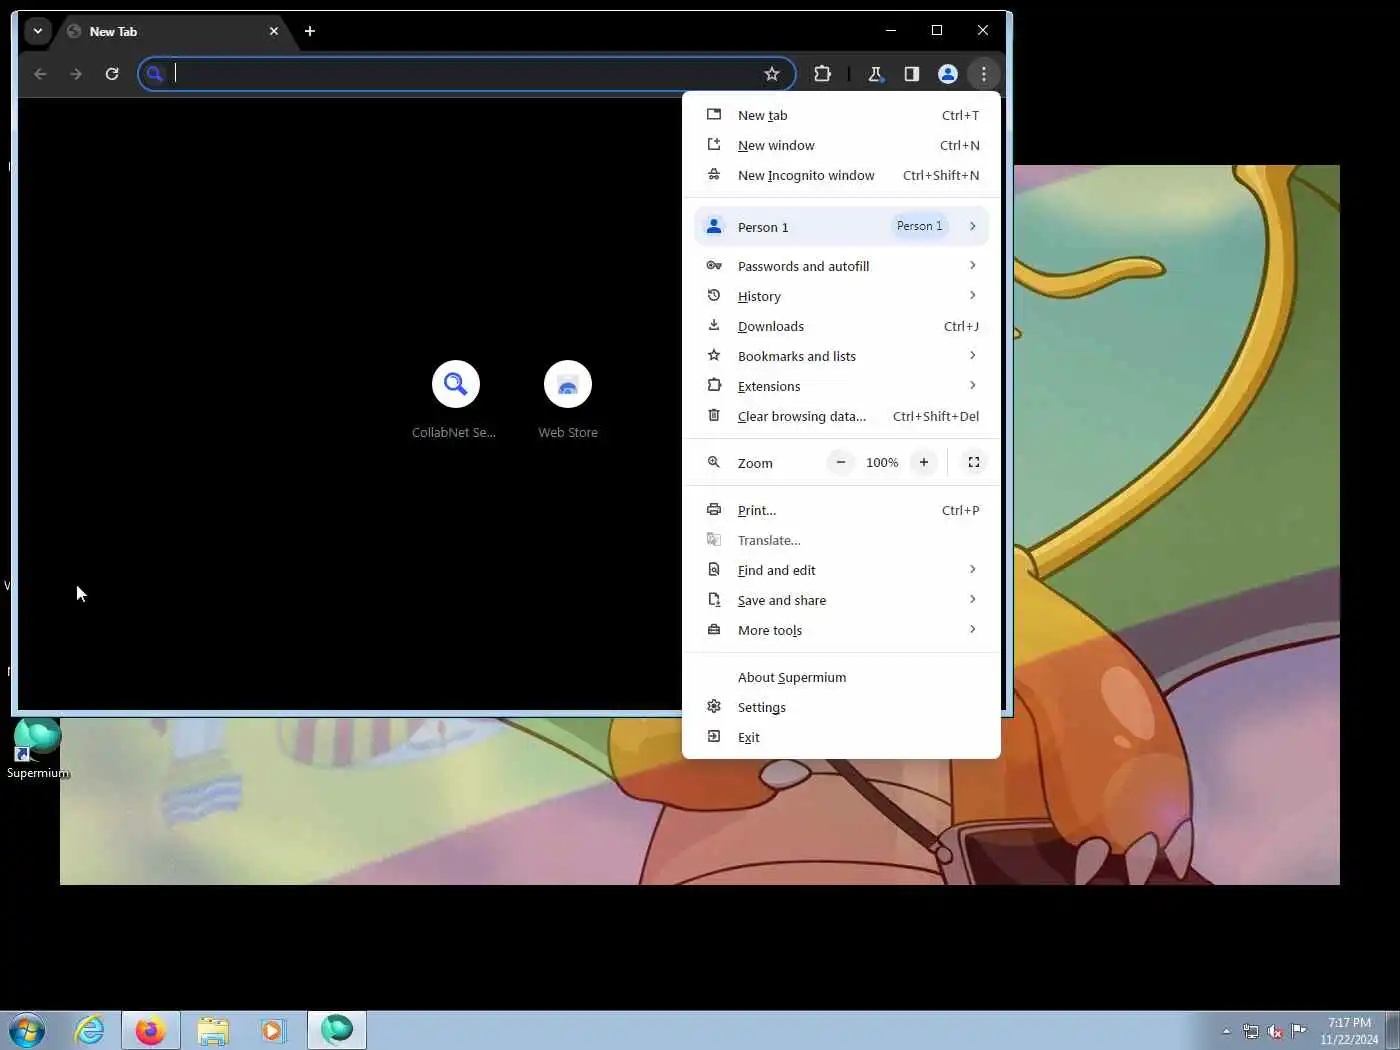This screenshot has height=1050, width=1400.
Task: Open the Chrome Labs flask icon
Action: (875, 74)
